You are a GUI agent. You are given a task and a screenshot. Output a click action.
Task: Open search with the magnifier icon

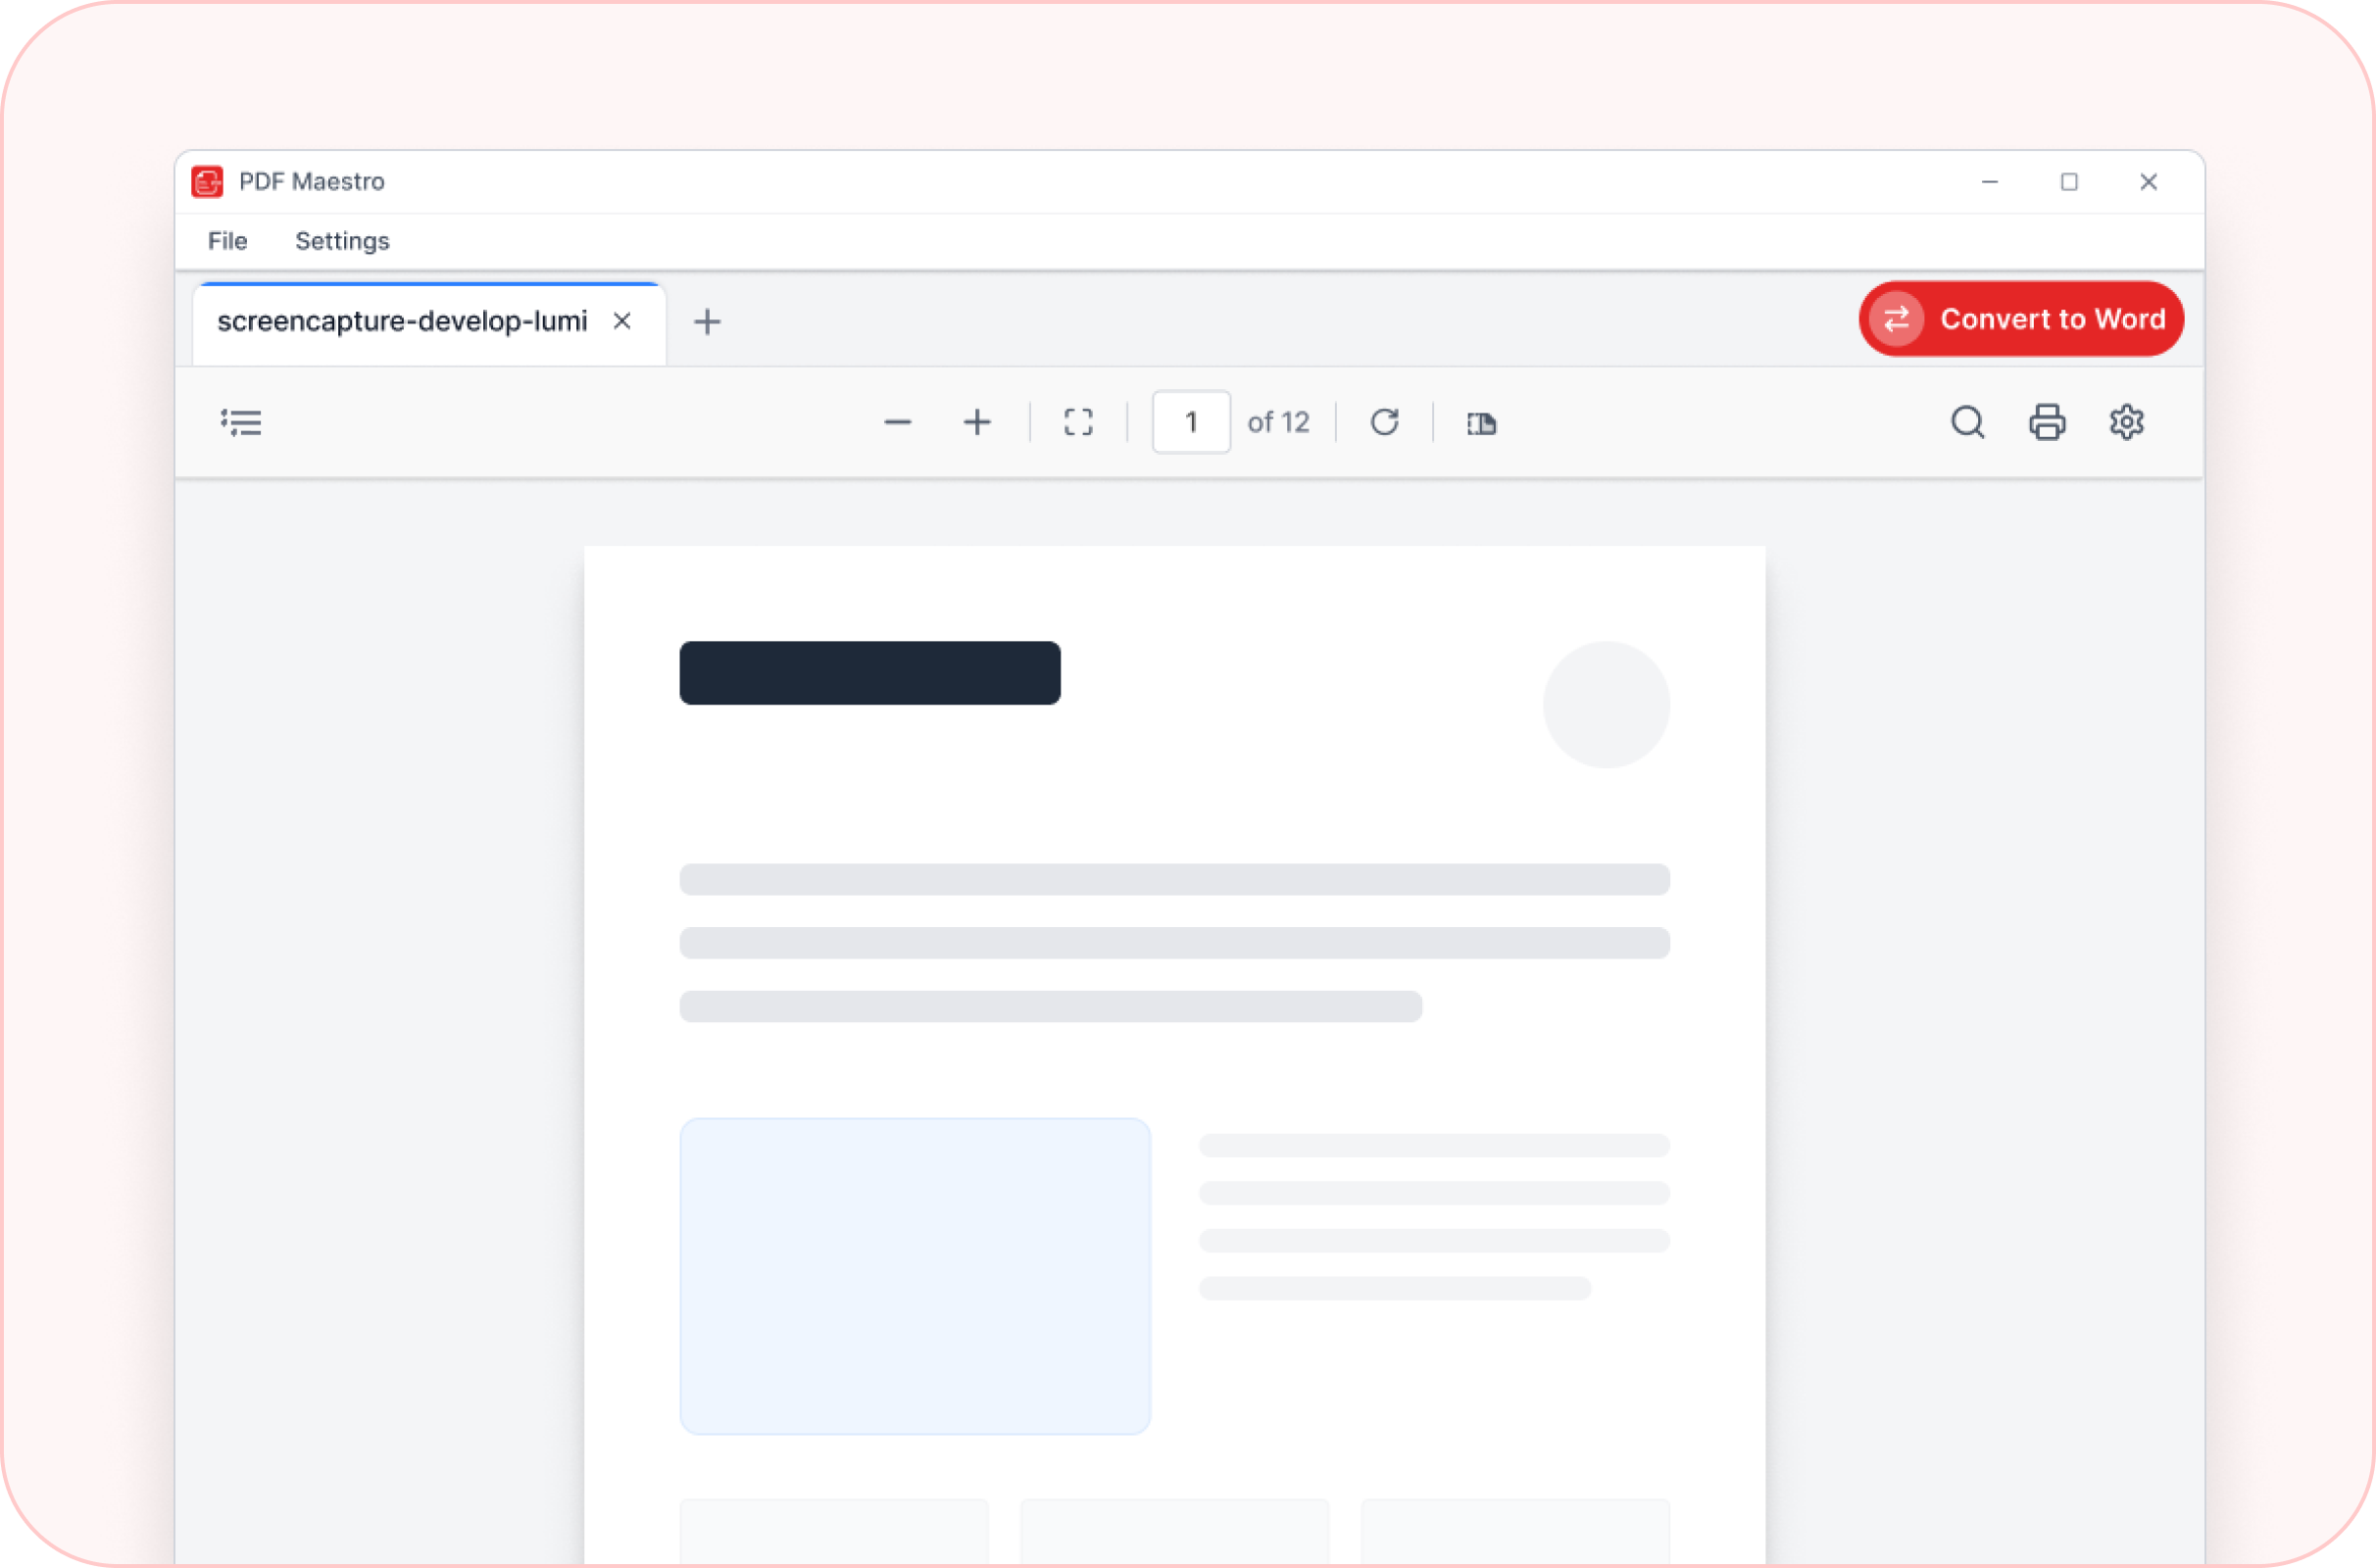(1967, 422)
